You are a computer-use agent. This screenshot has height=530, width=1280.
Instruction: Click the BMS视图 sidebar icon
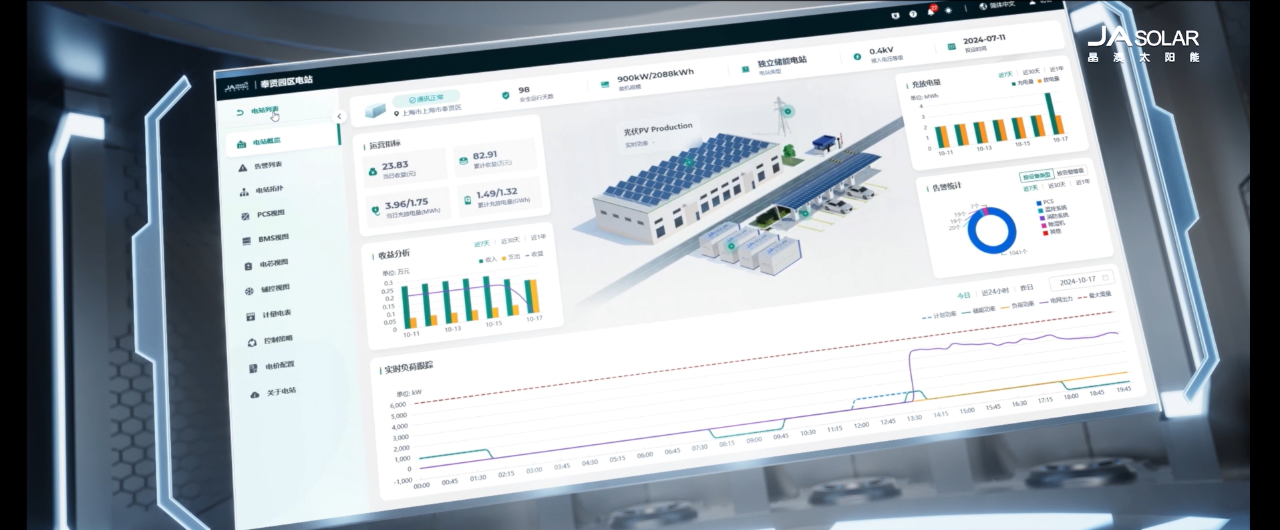coord(247,240)
